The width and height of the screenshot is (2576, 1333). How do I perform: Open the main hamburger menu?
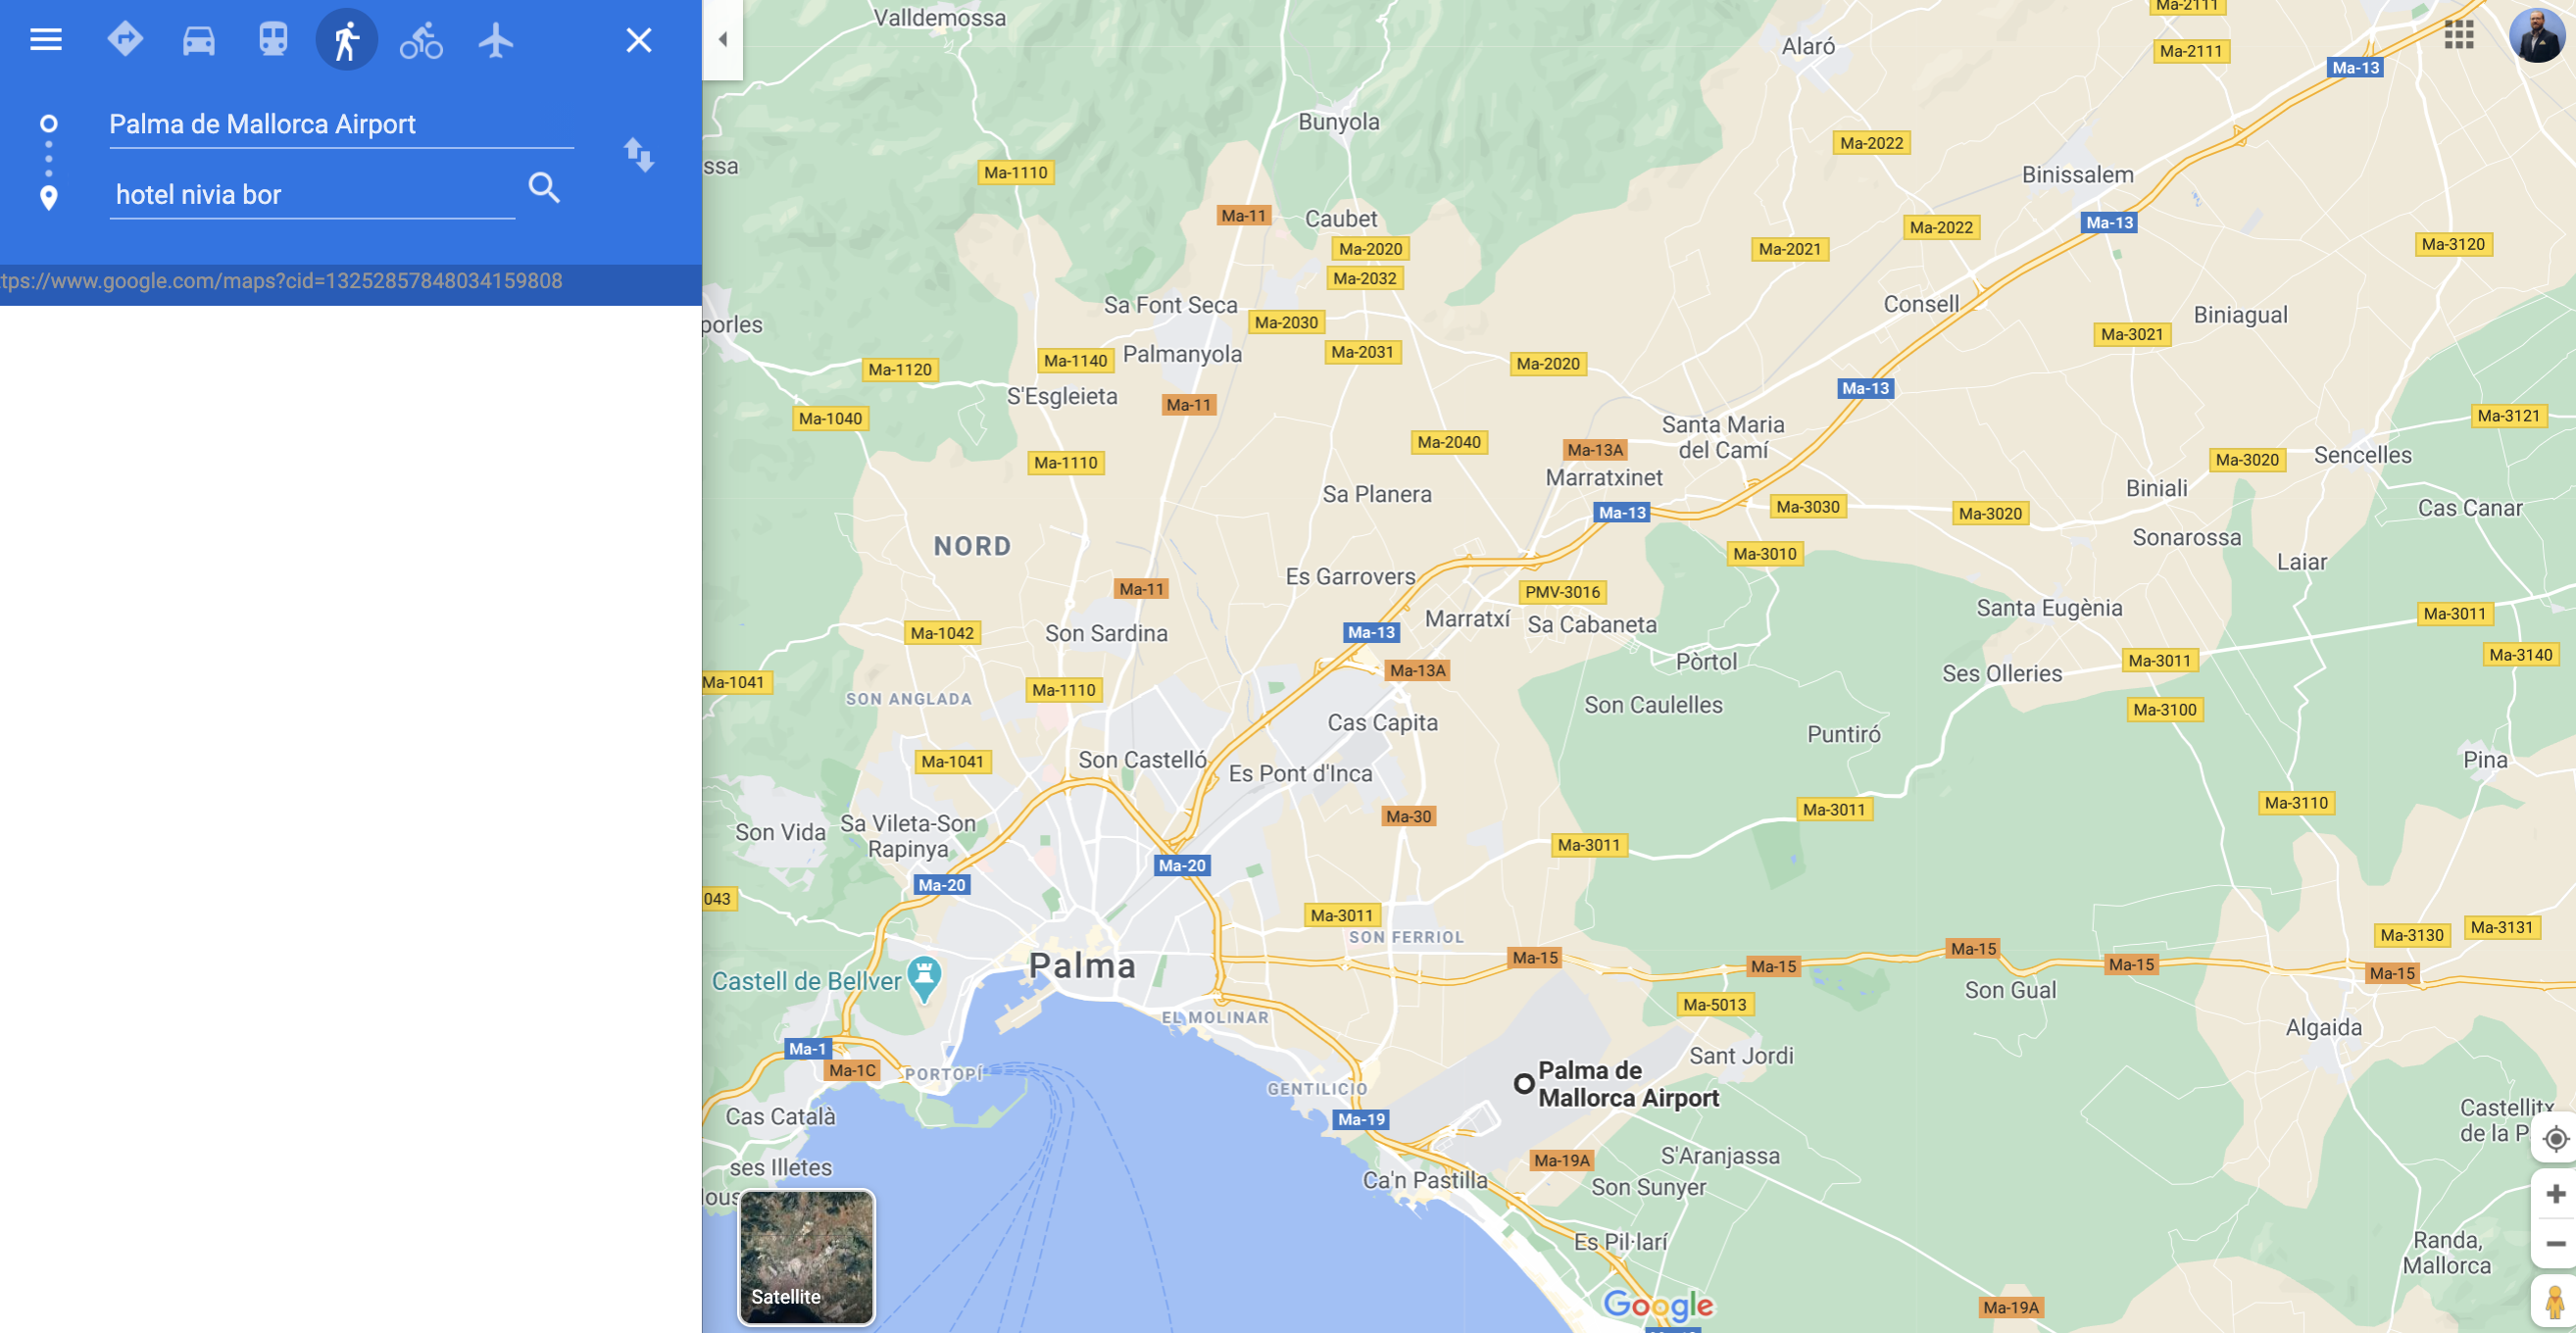click(46, 40)
